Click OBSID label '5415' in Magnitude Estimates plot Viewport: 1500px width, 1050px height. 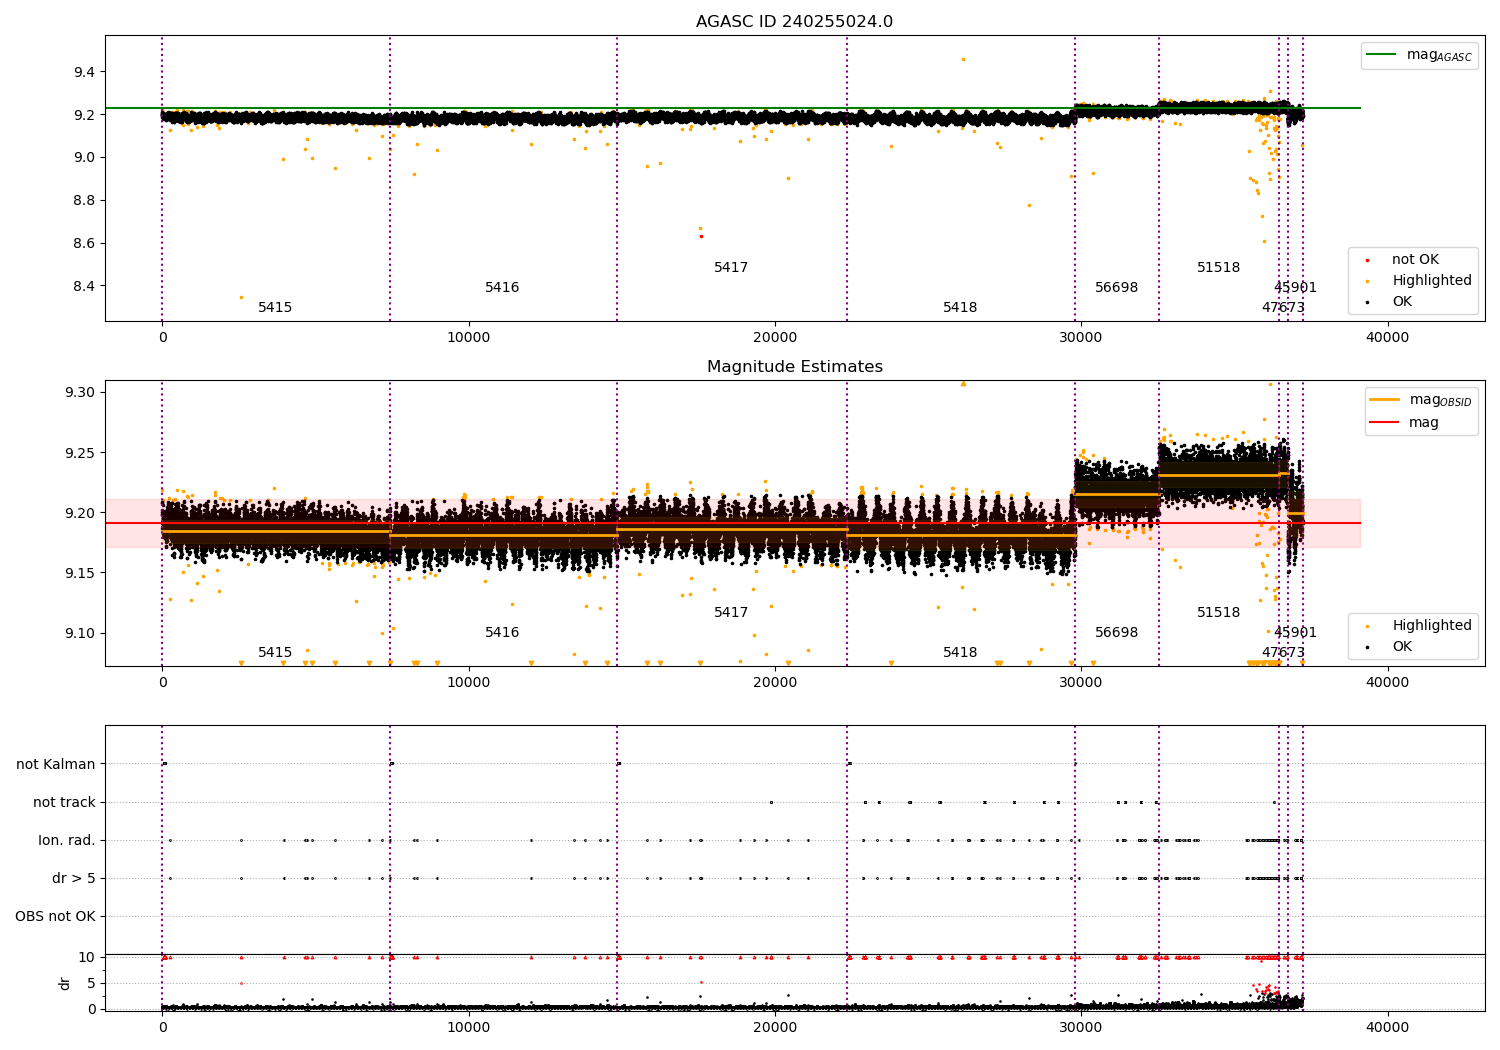pos(275,653)
